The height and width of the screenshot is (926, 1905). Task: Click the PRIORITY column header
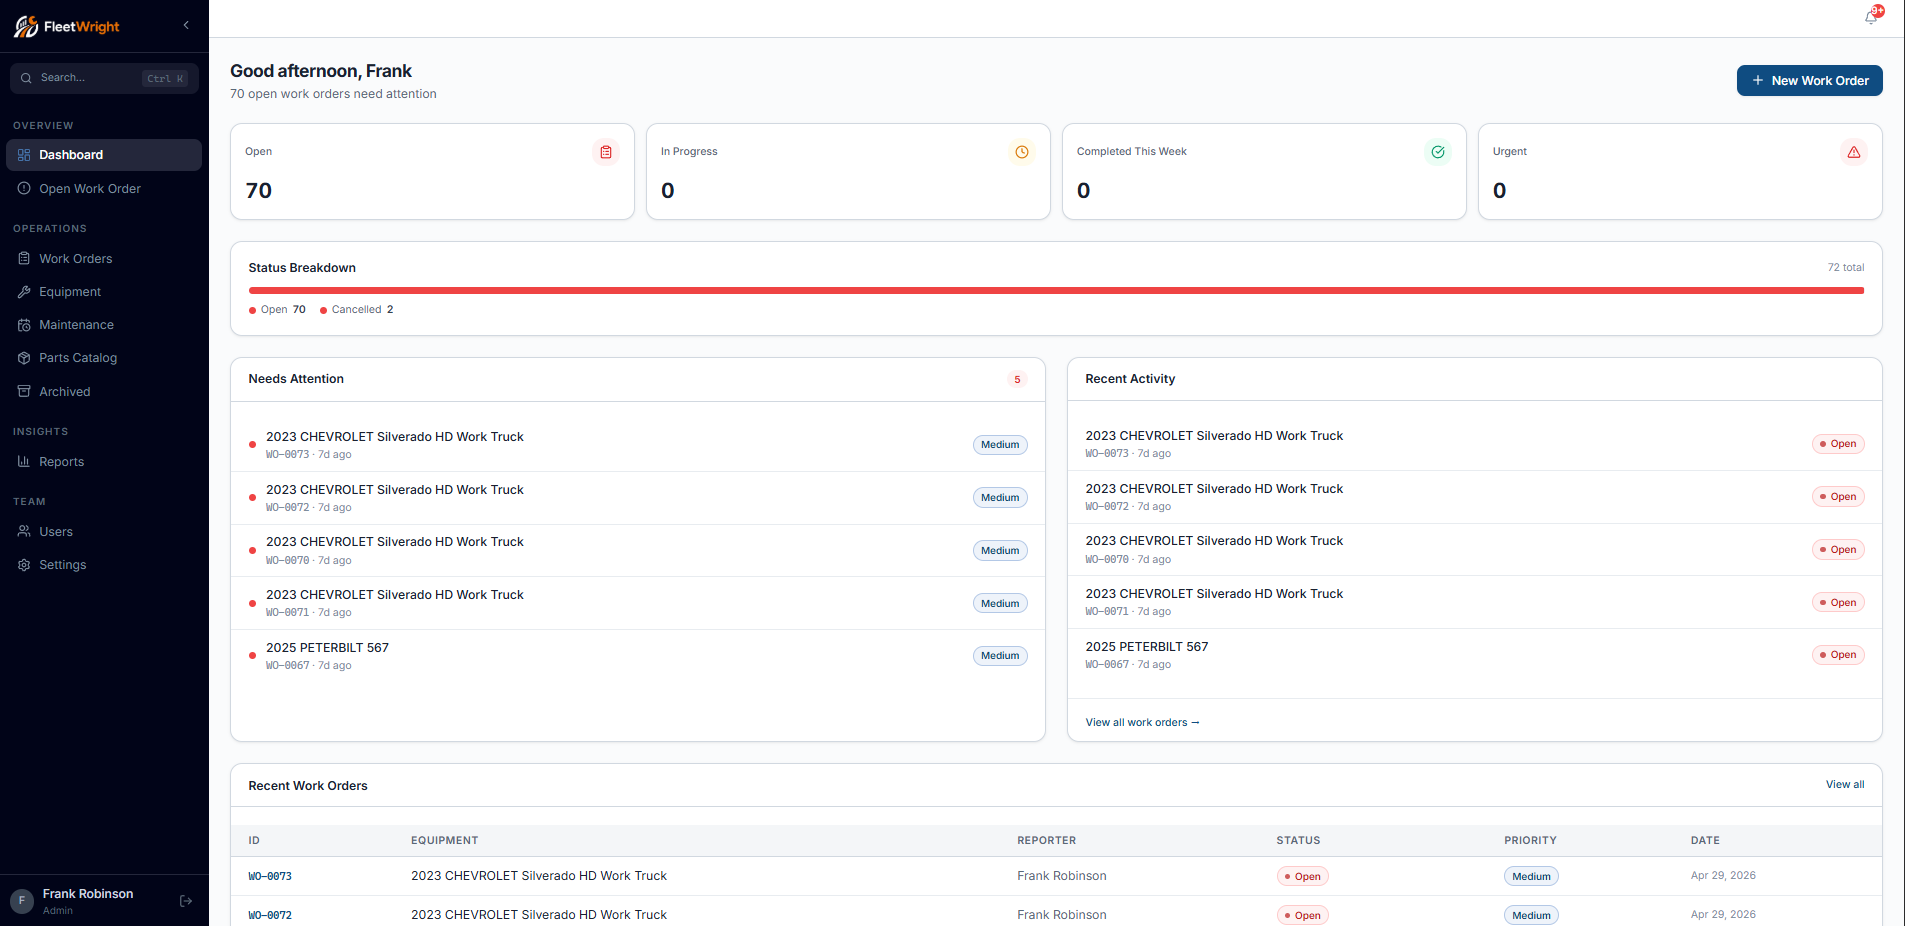[1530, 841]
